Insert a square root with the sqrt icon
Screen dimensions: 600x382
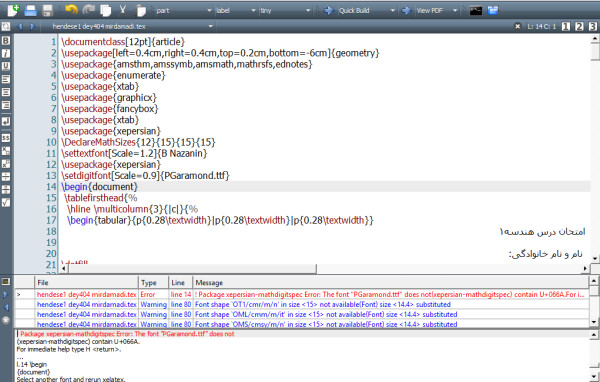pyautogui.click(x=6, y=202)
